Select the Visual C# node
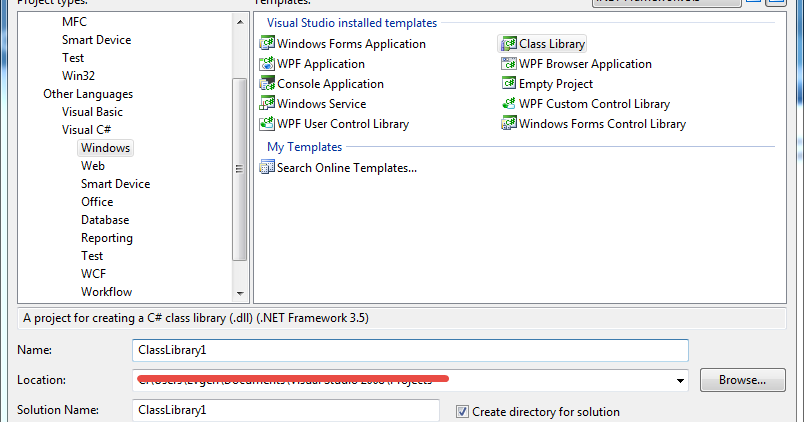This screenshot has width=804, height=422. click(x=86, y=130)
